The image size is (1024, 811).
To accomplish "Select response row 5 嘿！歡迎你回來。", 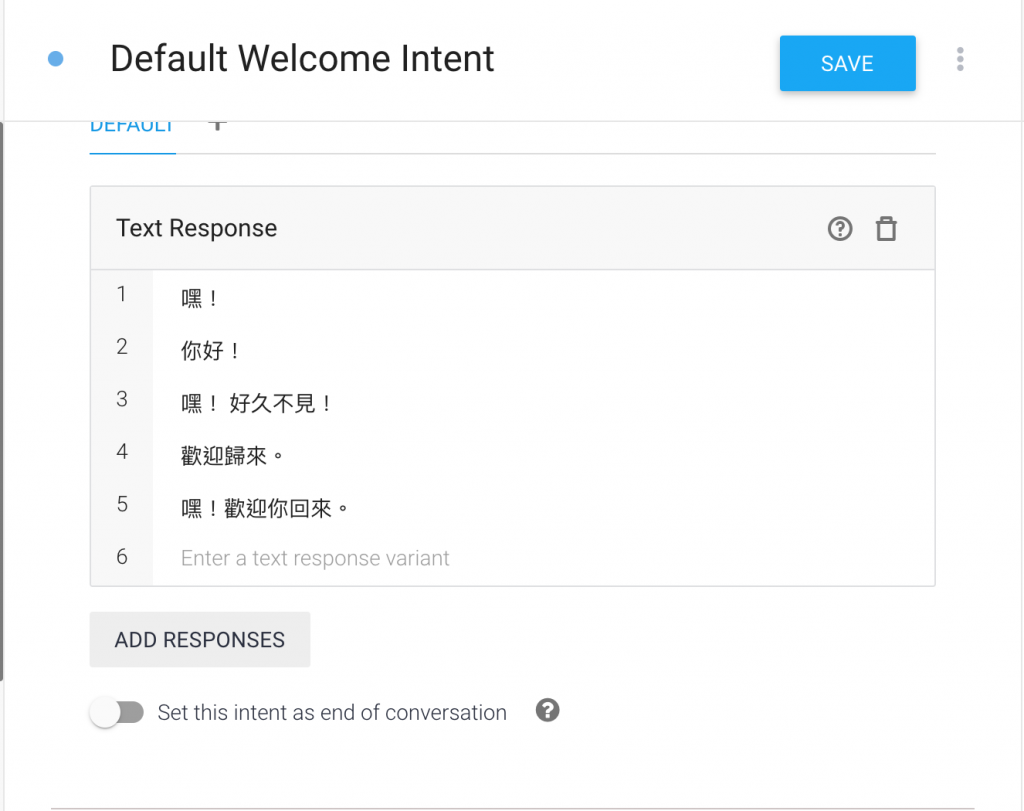I will (x=265, y=509).
